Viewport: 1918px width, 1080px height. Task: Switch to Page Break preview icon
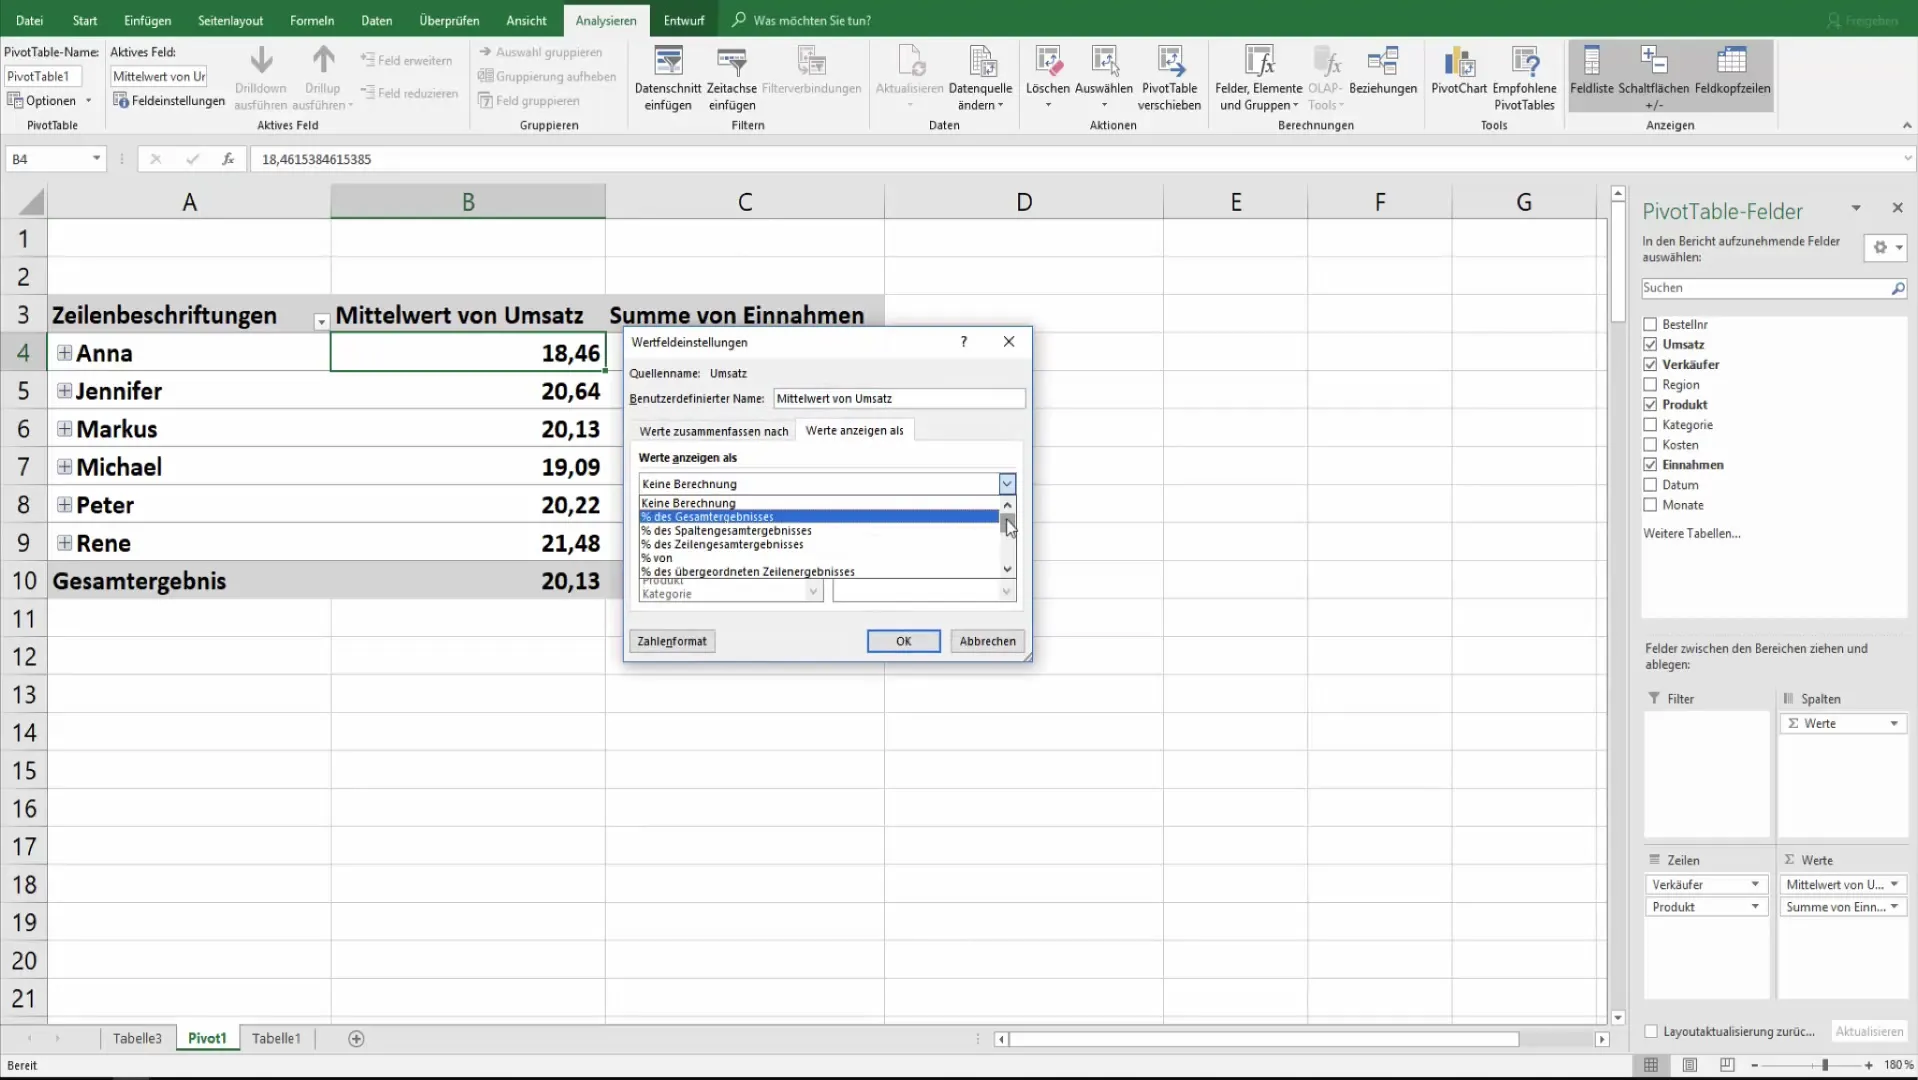1727,1065
